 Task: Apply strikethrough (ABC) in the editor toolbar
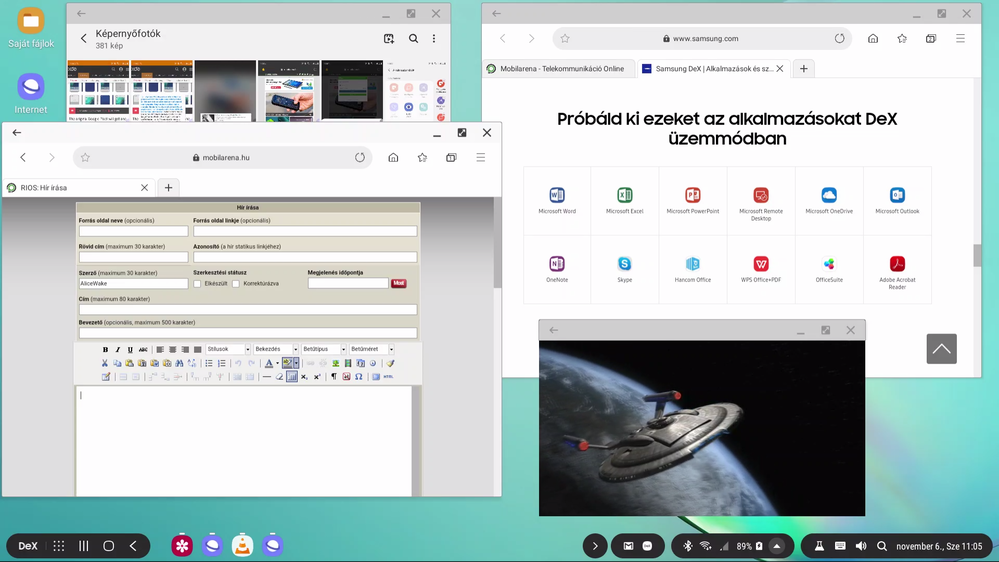pyautogui.click(x=143, y=349)
